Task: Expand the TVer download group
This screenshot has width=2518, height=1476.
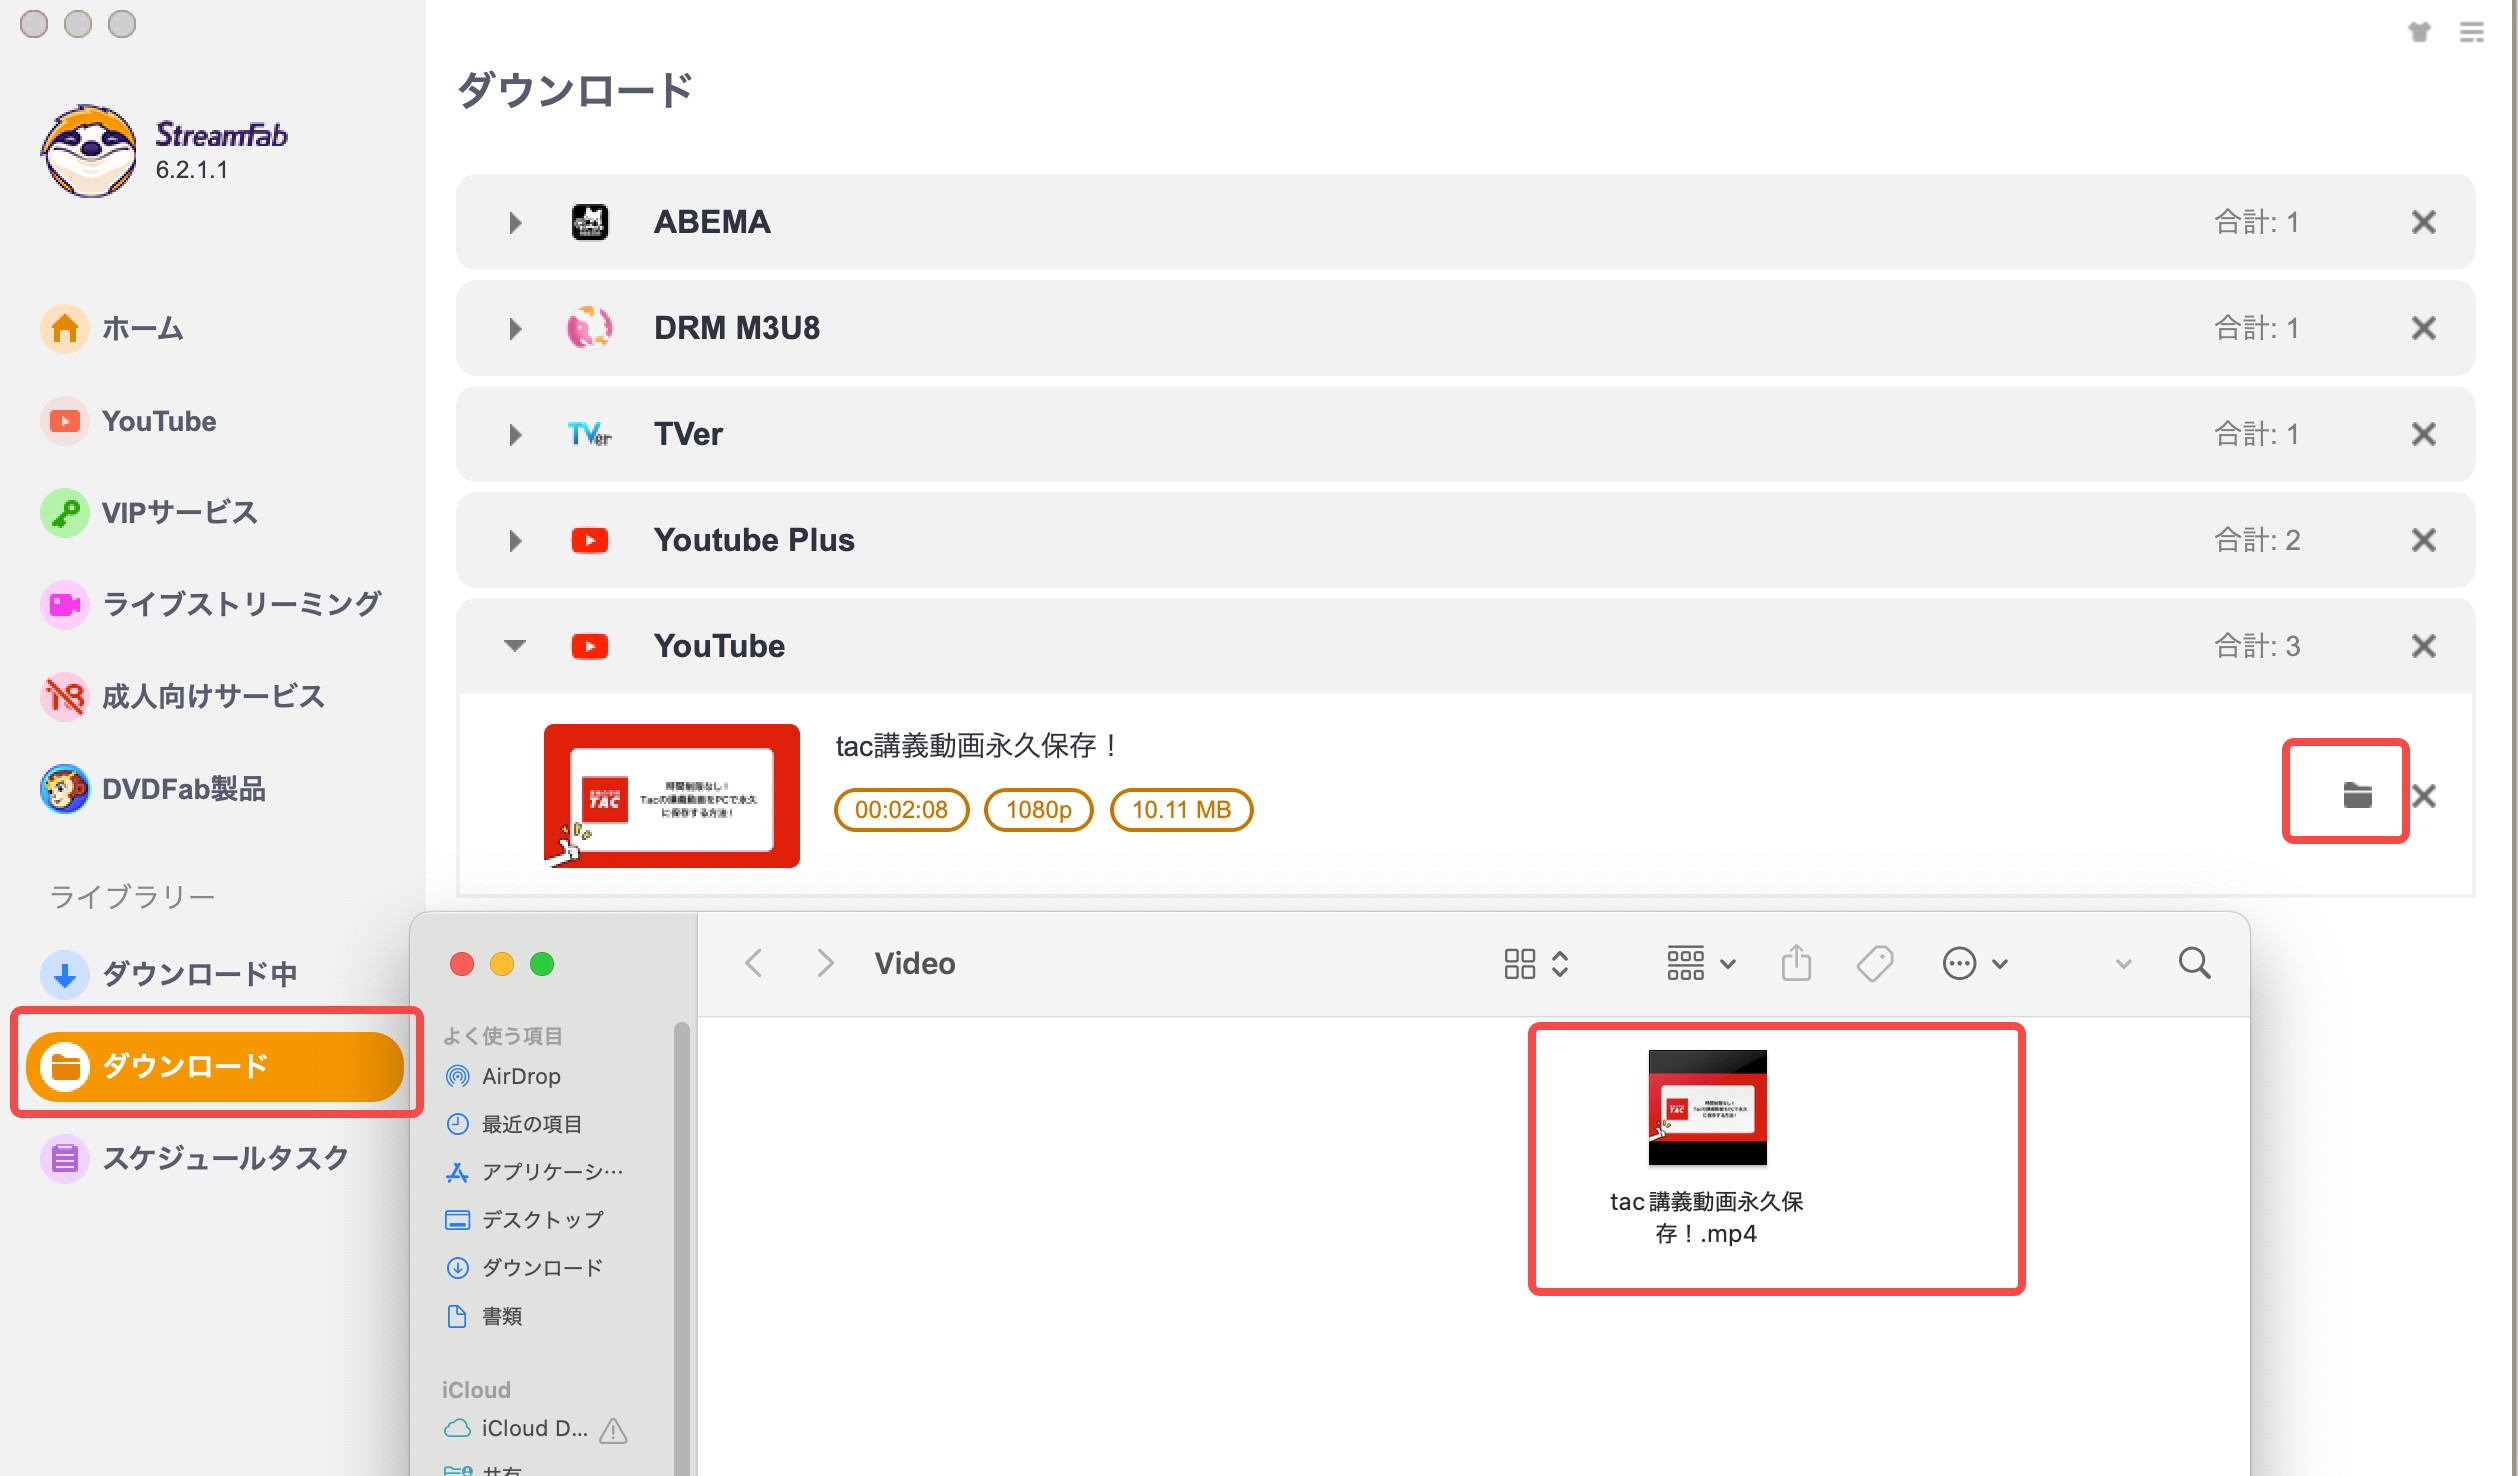Action: tap(515, 434)
